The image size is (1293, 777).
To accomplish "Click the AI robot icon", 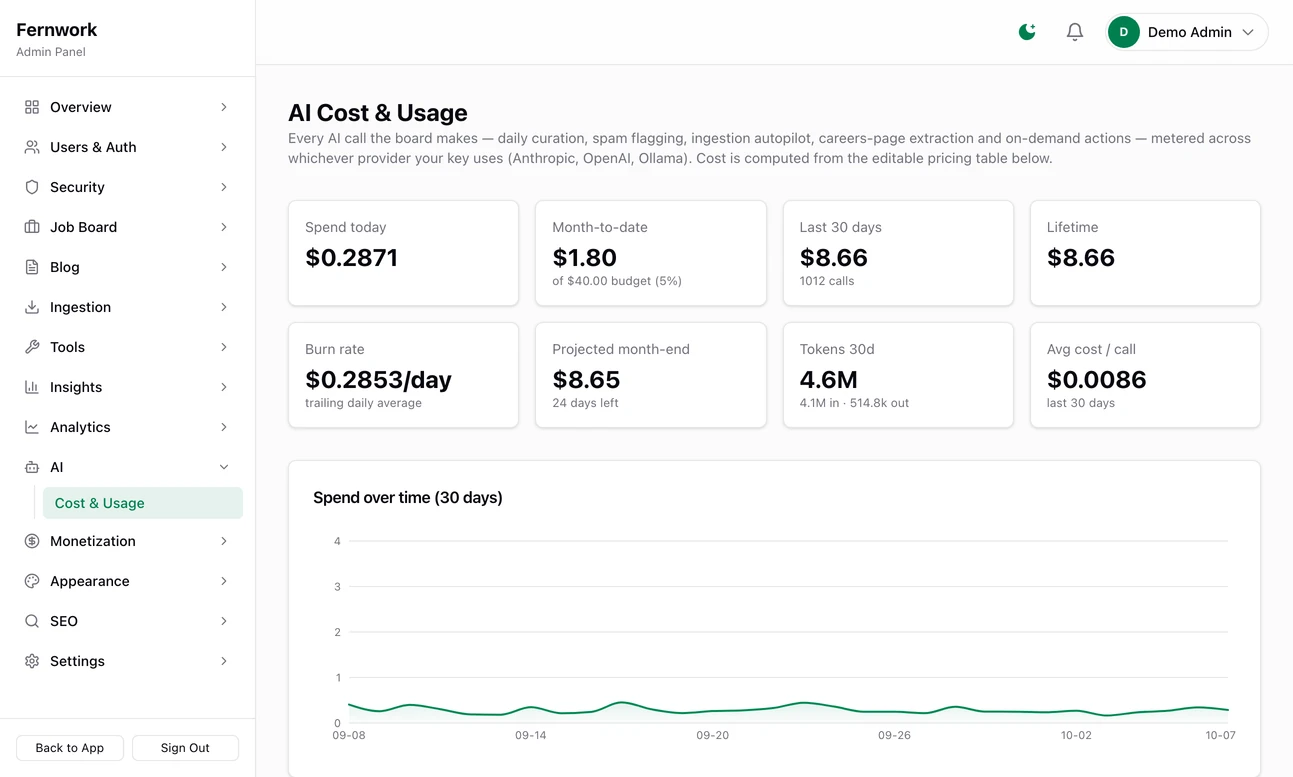I will 32,467.
